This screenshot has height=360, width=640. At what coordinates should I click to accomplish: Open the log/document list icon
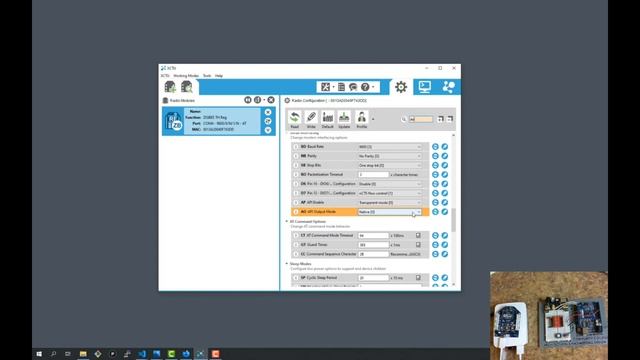point(341,87)
